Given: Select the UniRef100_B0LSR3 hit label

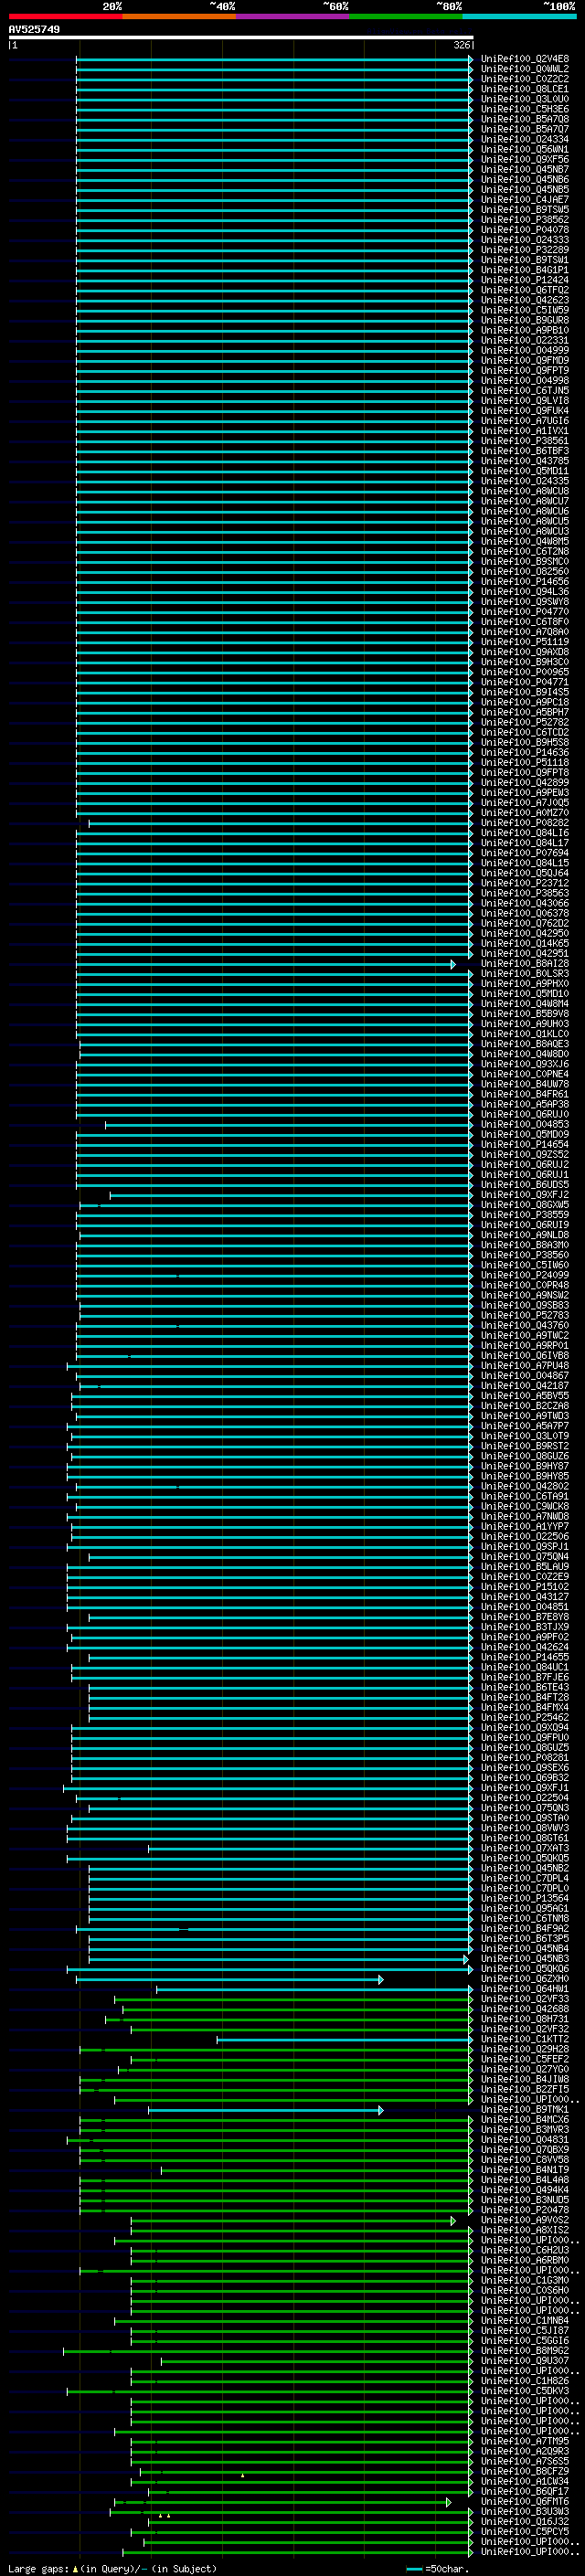Looking at the screenshot, I should 525,974.
